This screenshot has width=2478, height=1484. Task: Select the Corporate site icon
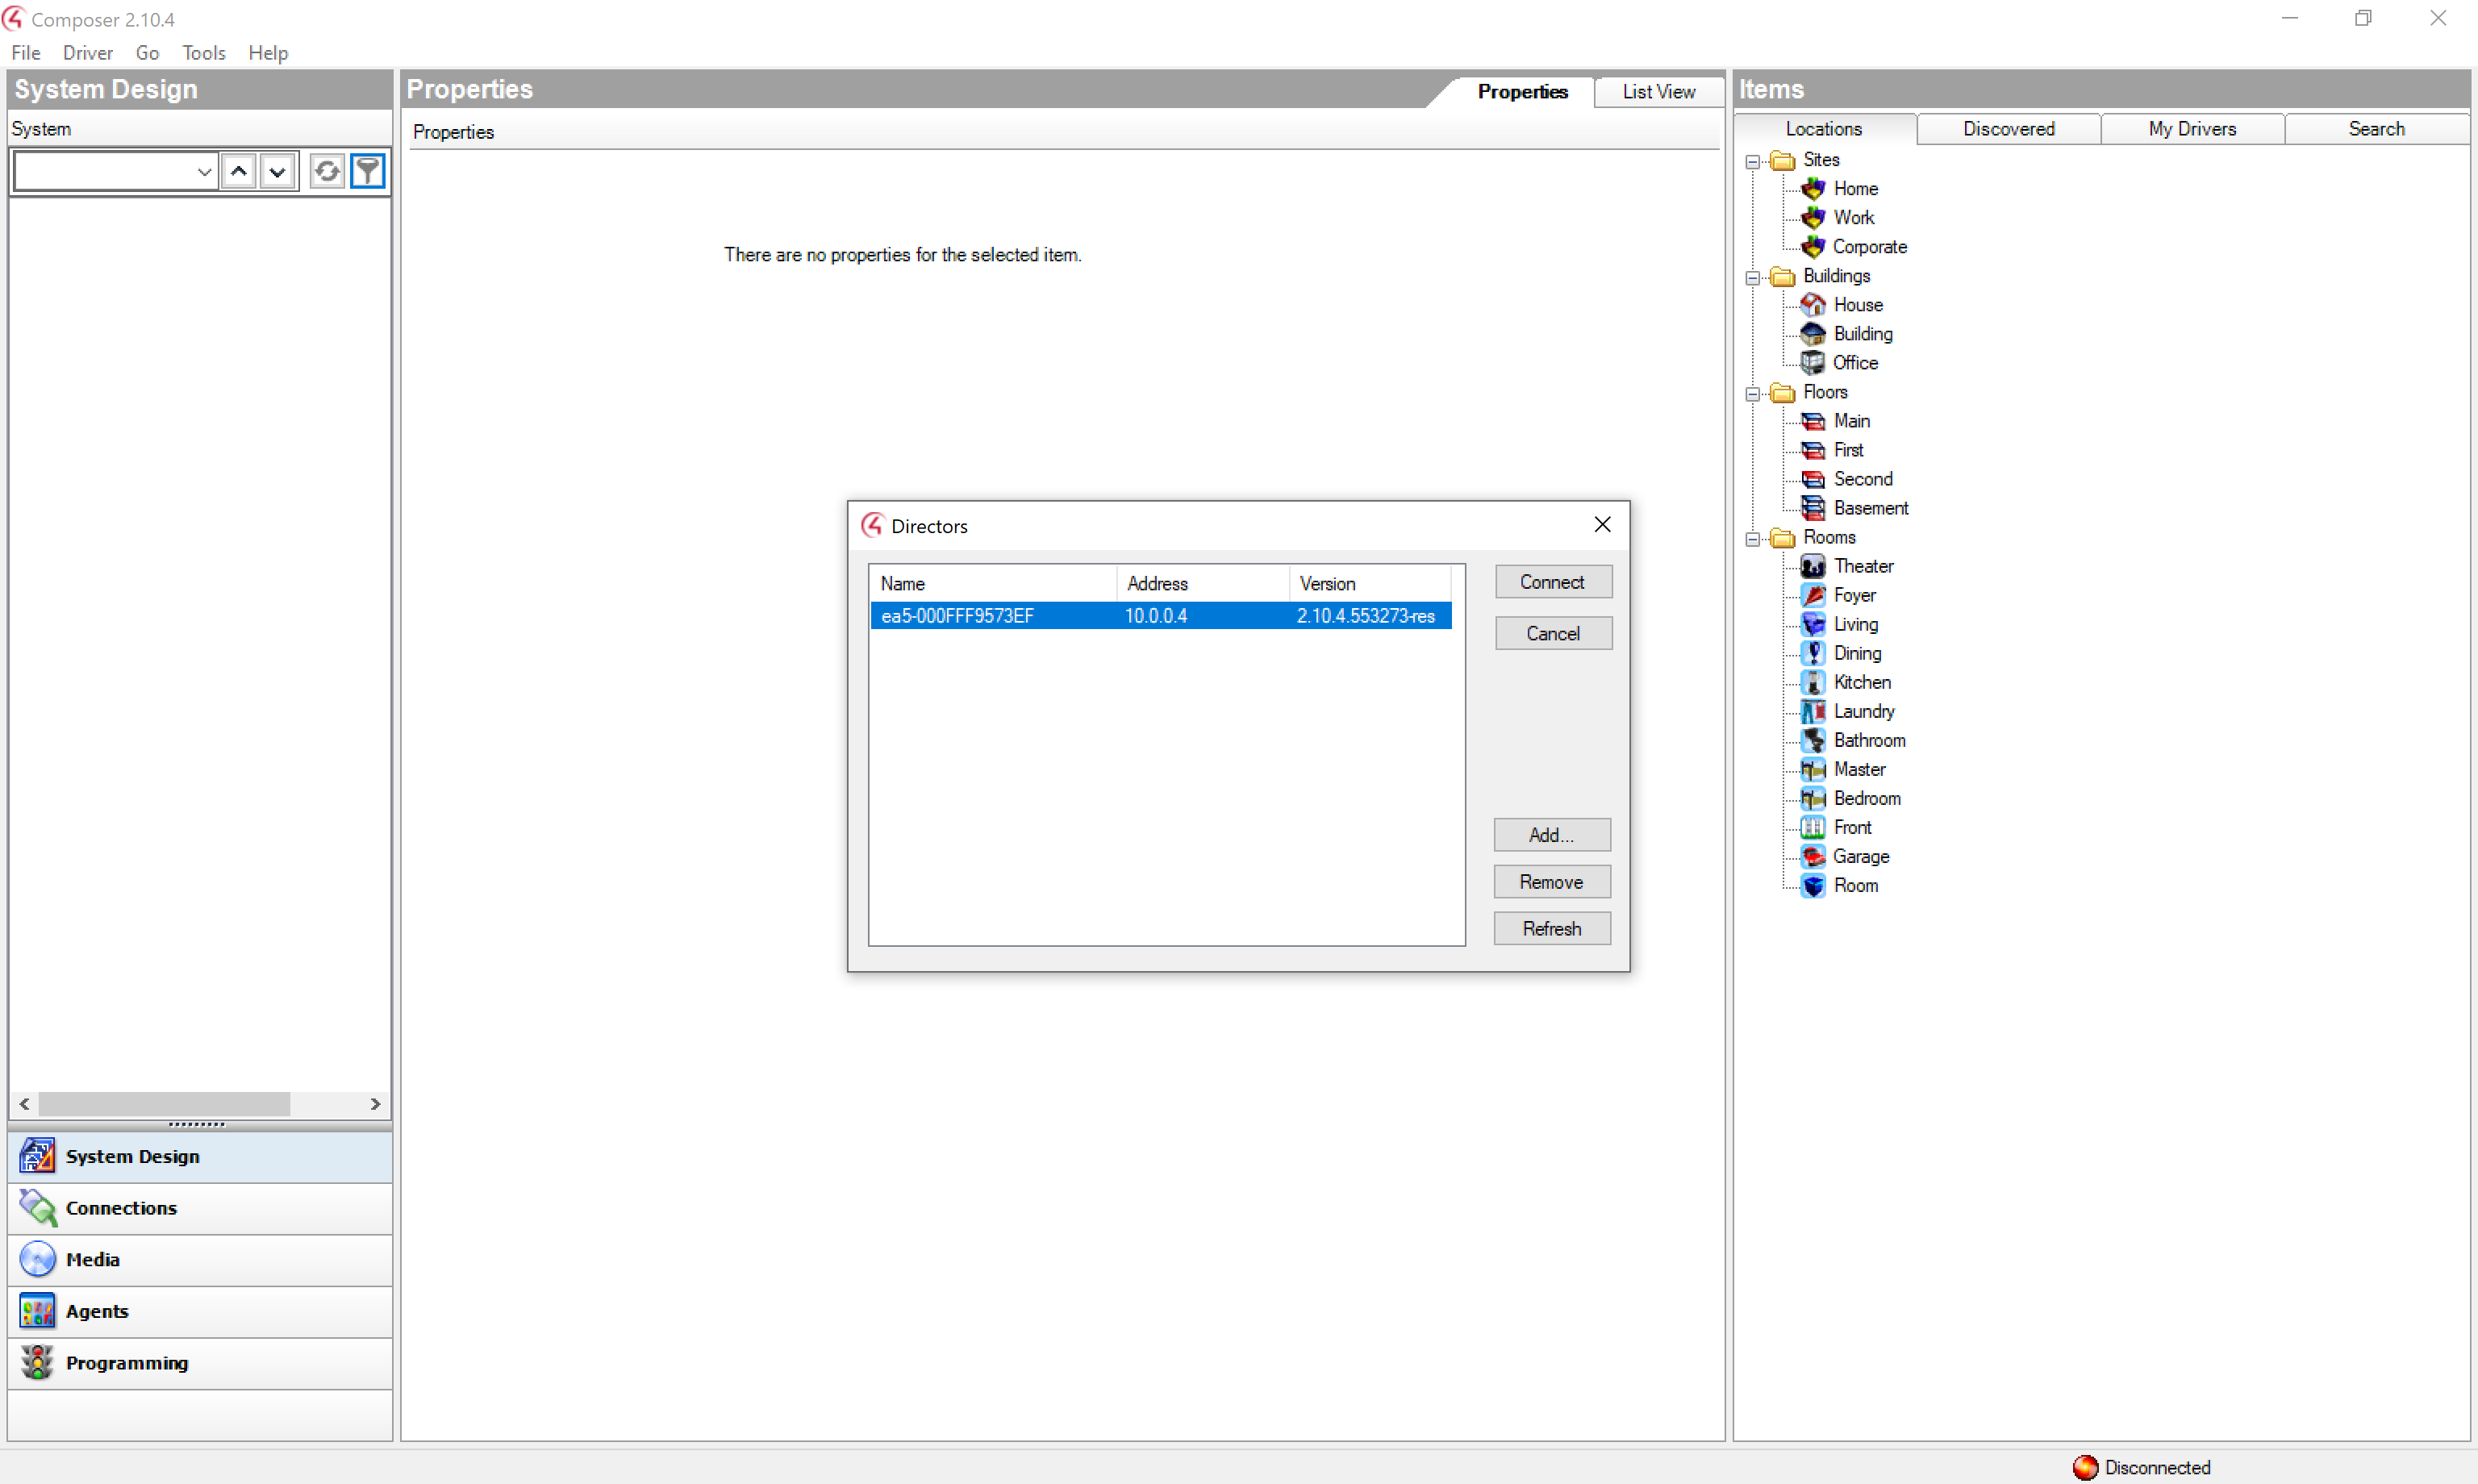click(1813, 246)
